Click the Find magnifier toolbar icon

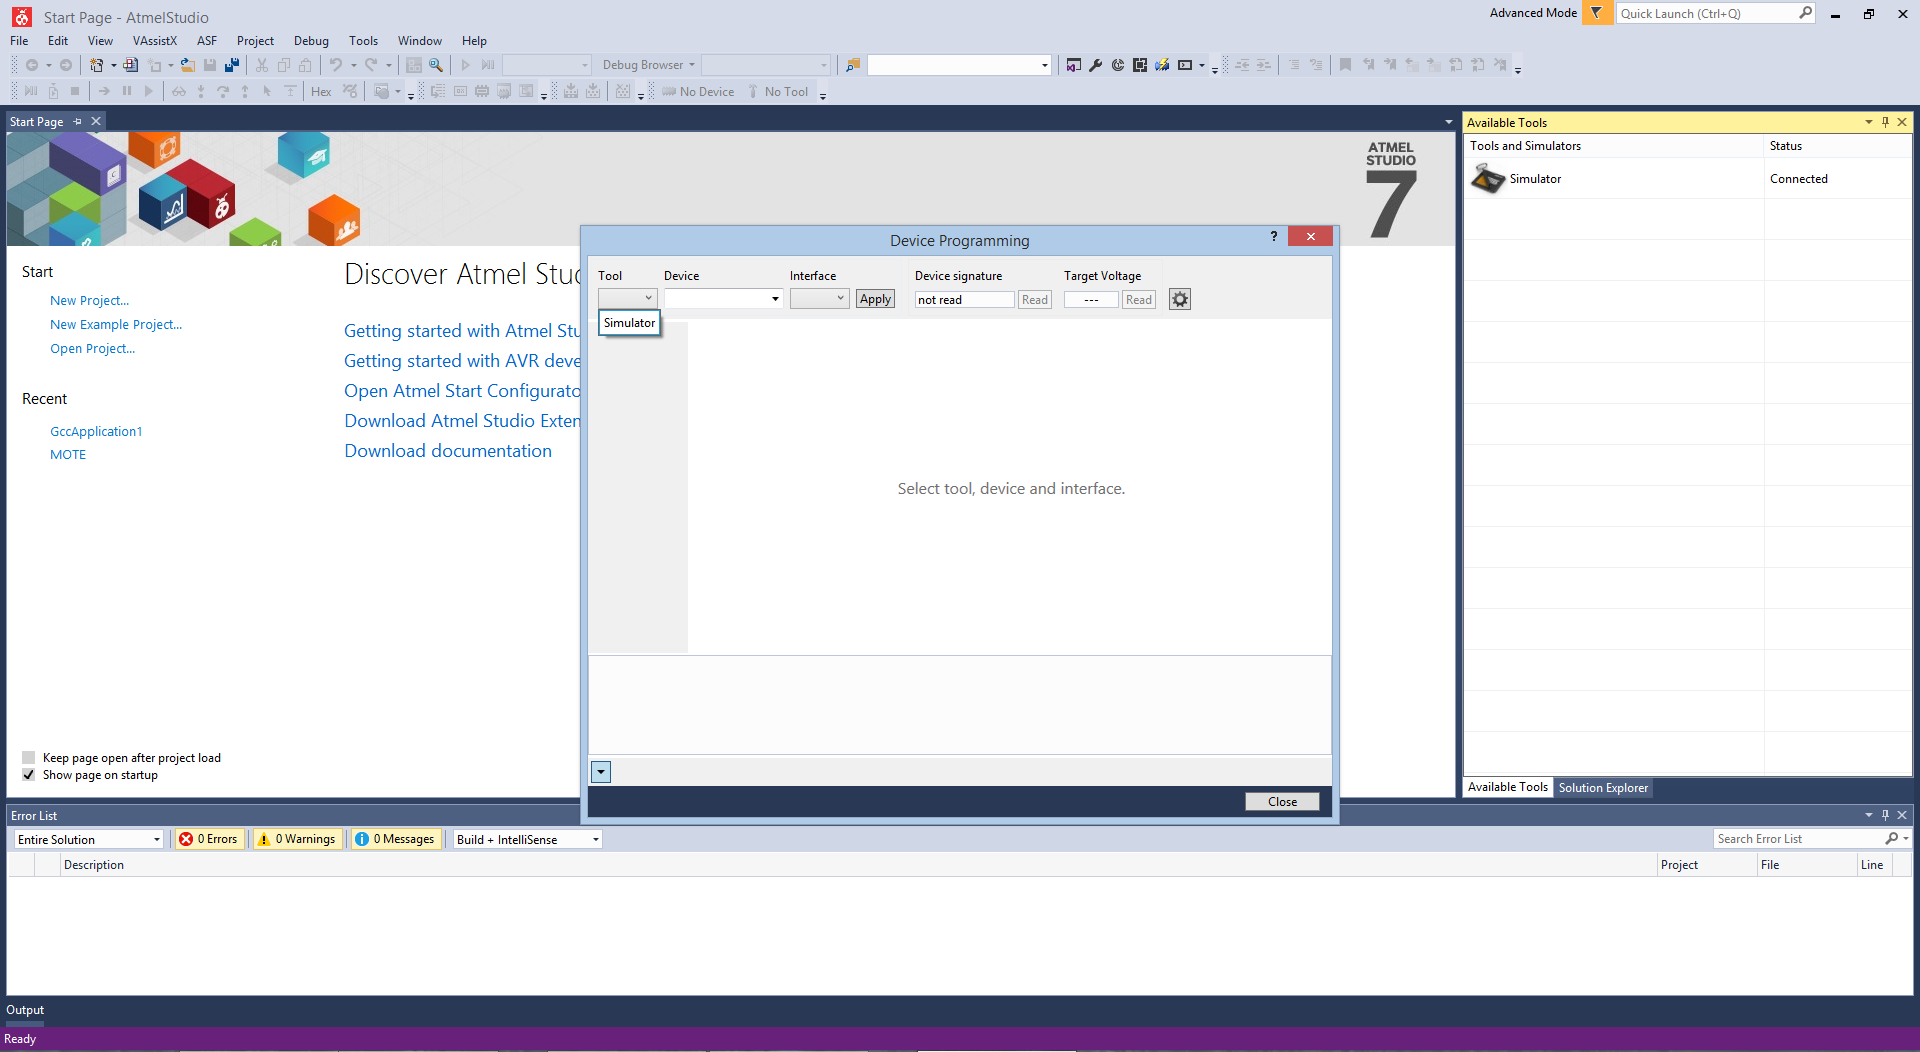point(436,65)
